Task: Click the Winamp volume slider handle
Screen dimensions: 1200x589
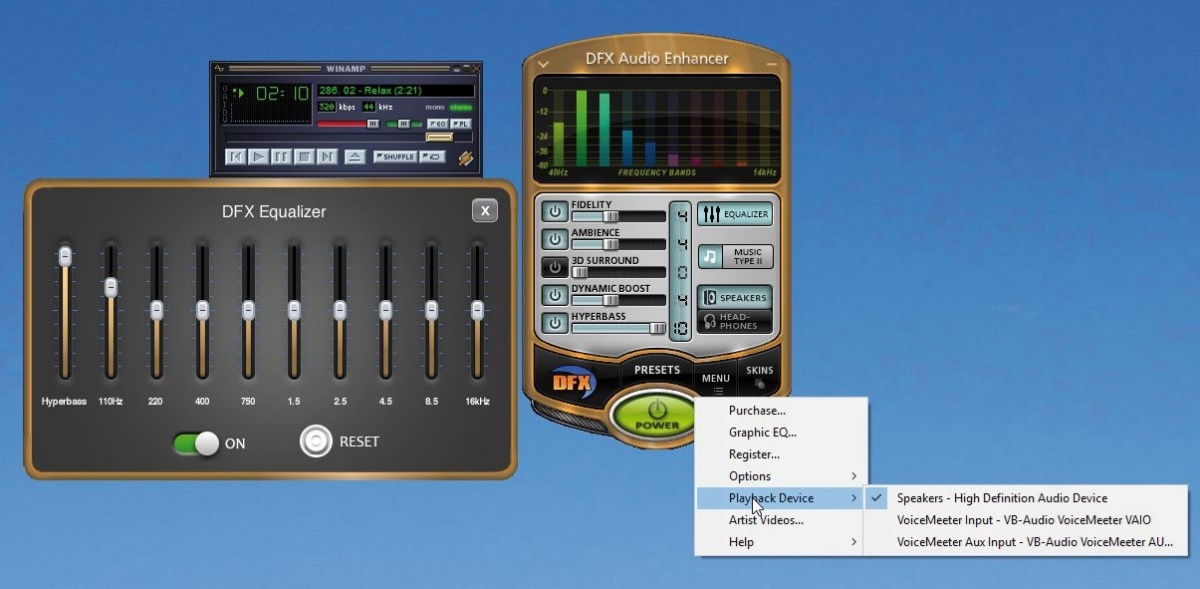Action: click(x=373, y=124)
